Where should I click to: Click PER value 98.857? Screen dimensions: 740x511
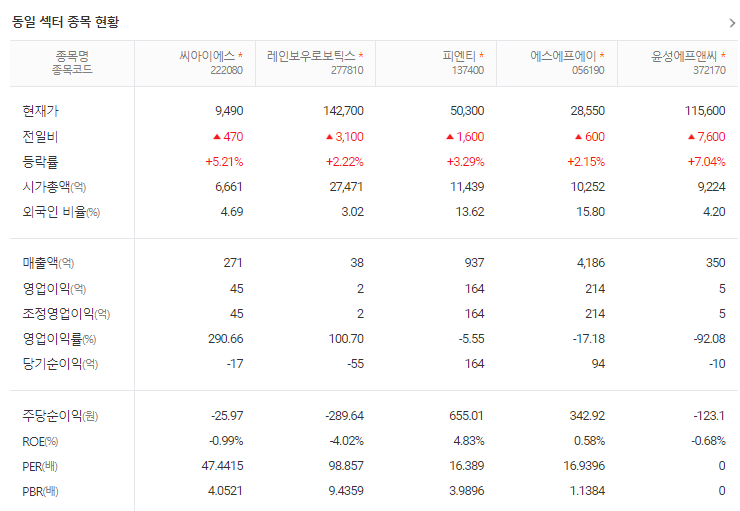click(346, 466)
